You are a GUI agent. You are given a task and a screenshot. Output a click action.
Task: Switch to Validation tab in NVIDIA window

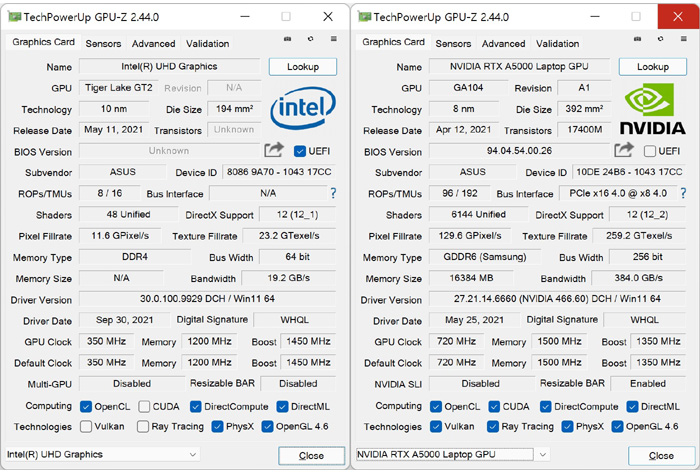point(558,44)
